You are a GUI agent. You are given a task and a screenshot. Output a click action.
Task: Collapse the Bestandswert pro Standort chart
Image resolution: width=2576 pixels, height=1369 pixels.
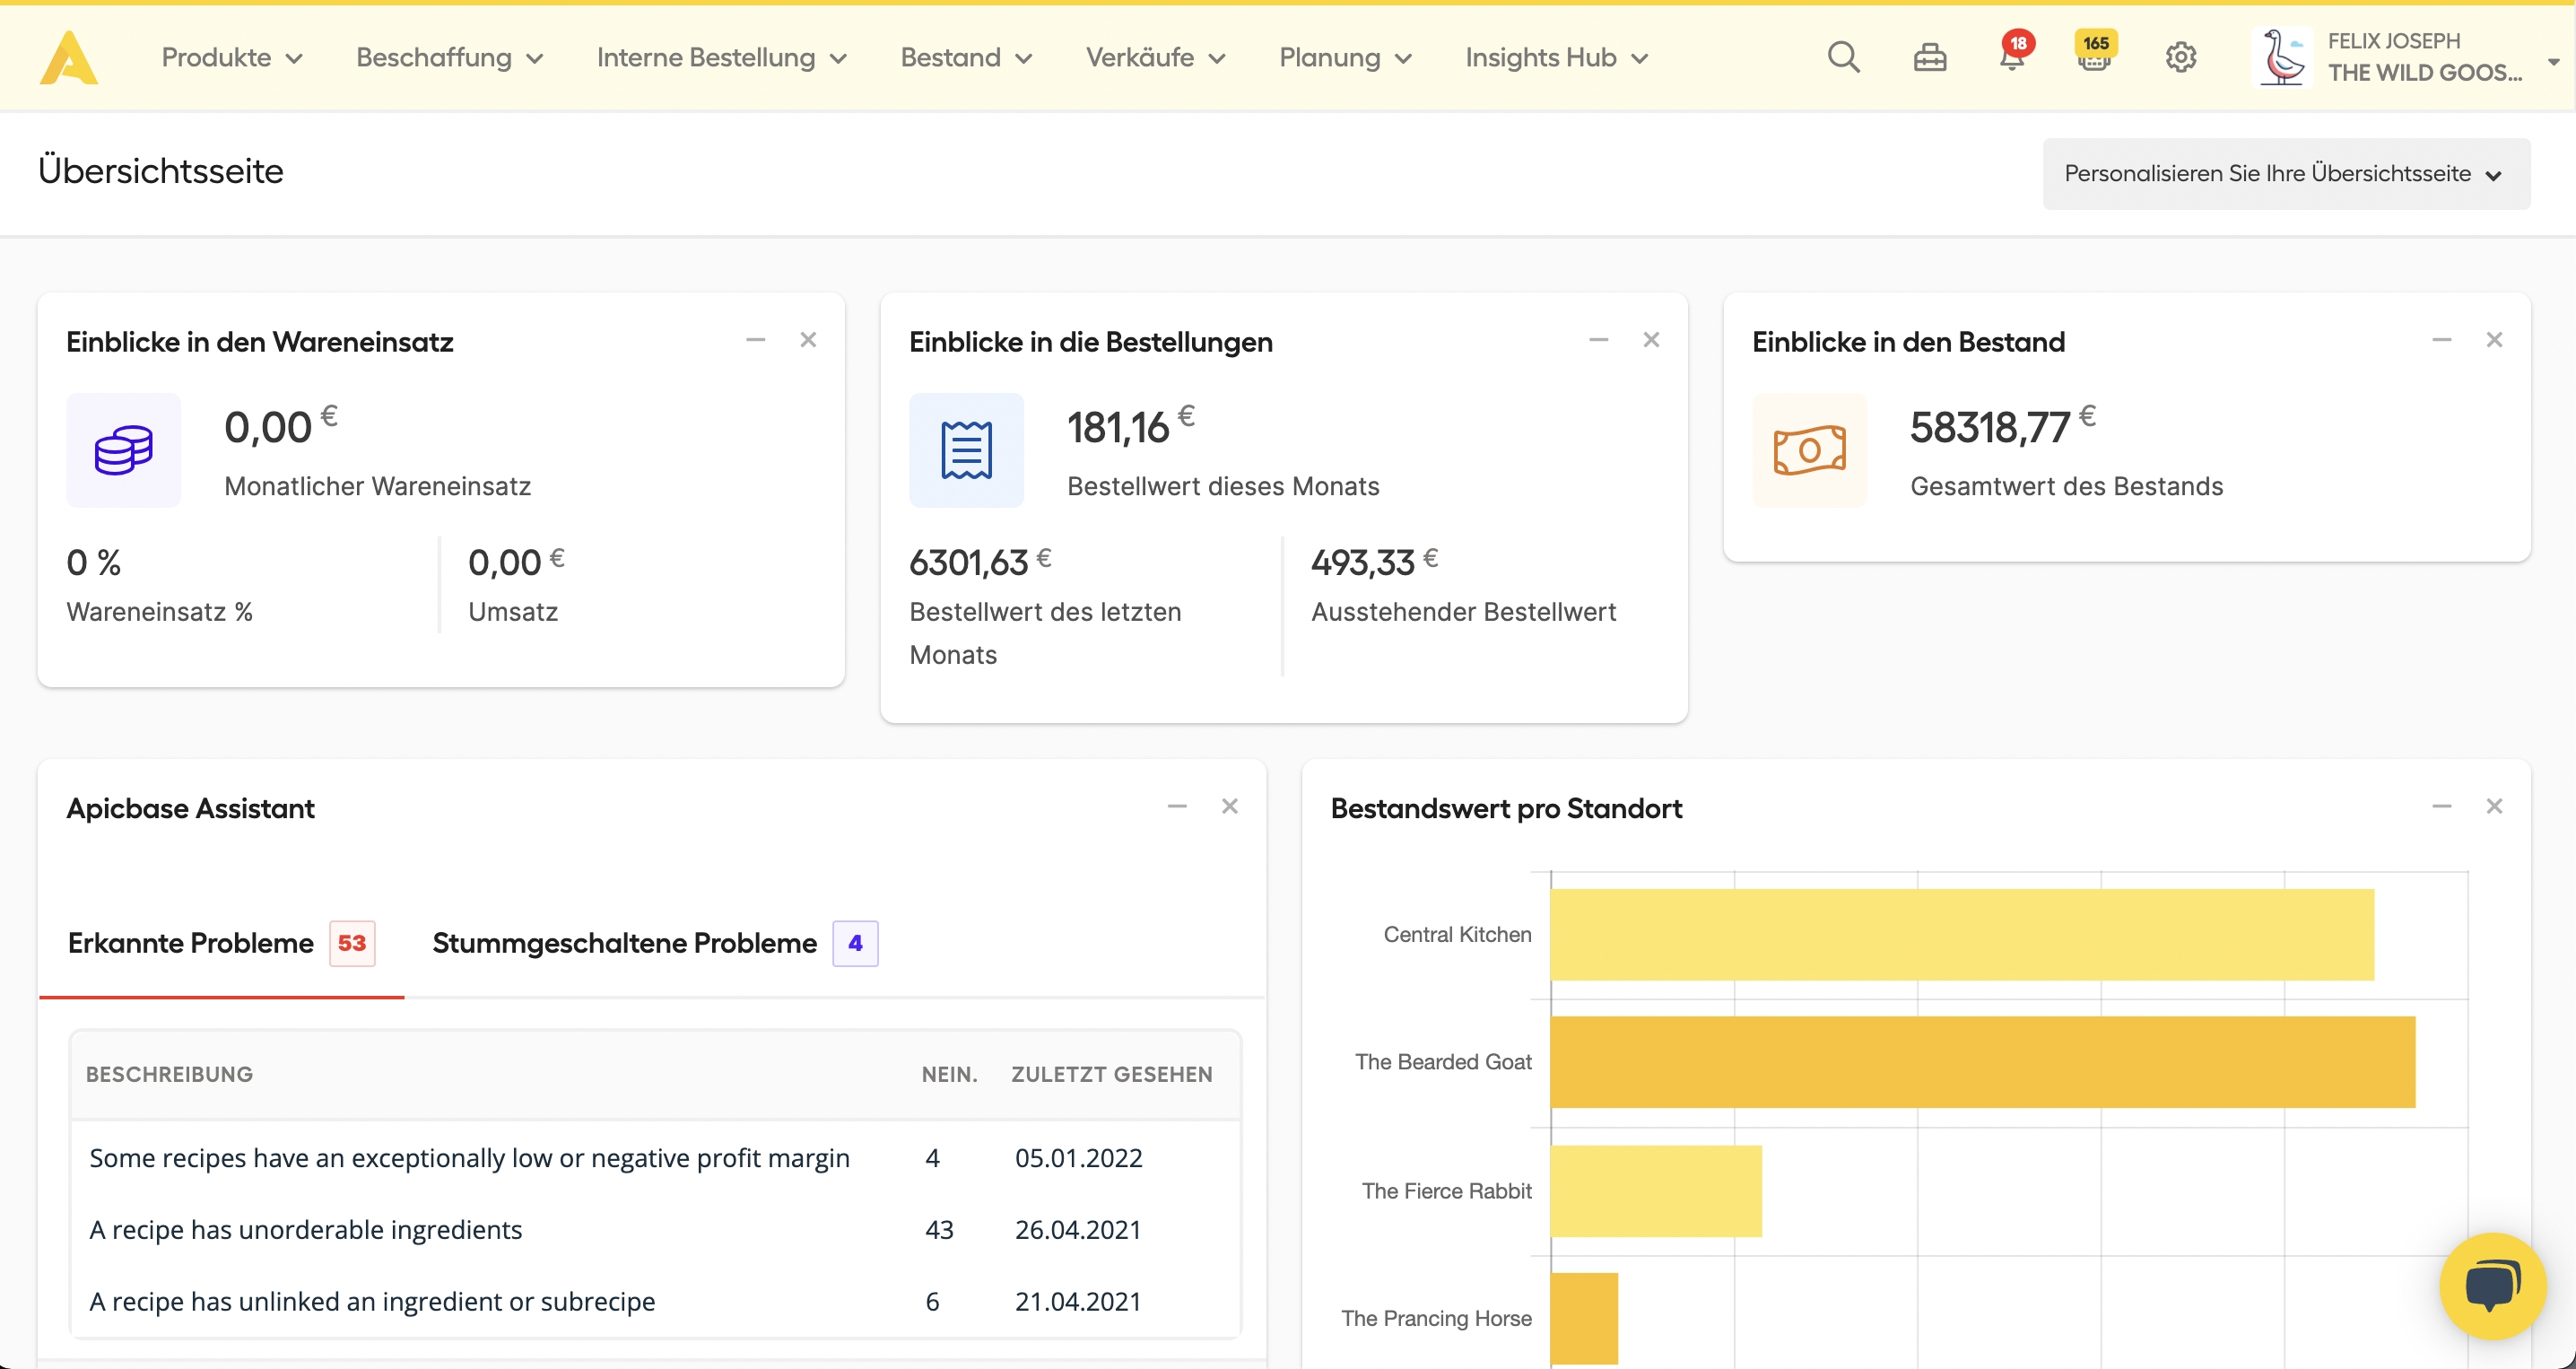[2441, 806]
